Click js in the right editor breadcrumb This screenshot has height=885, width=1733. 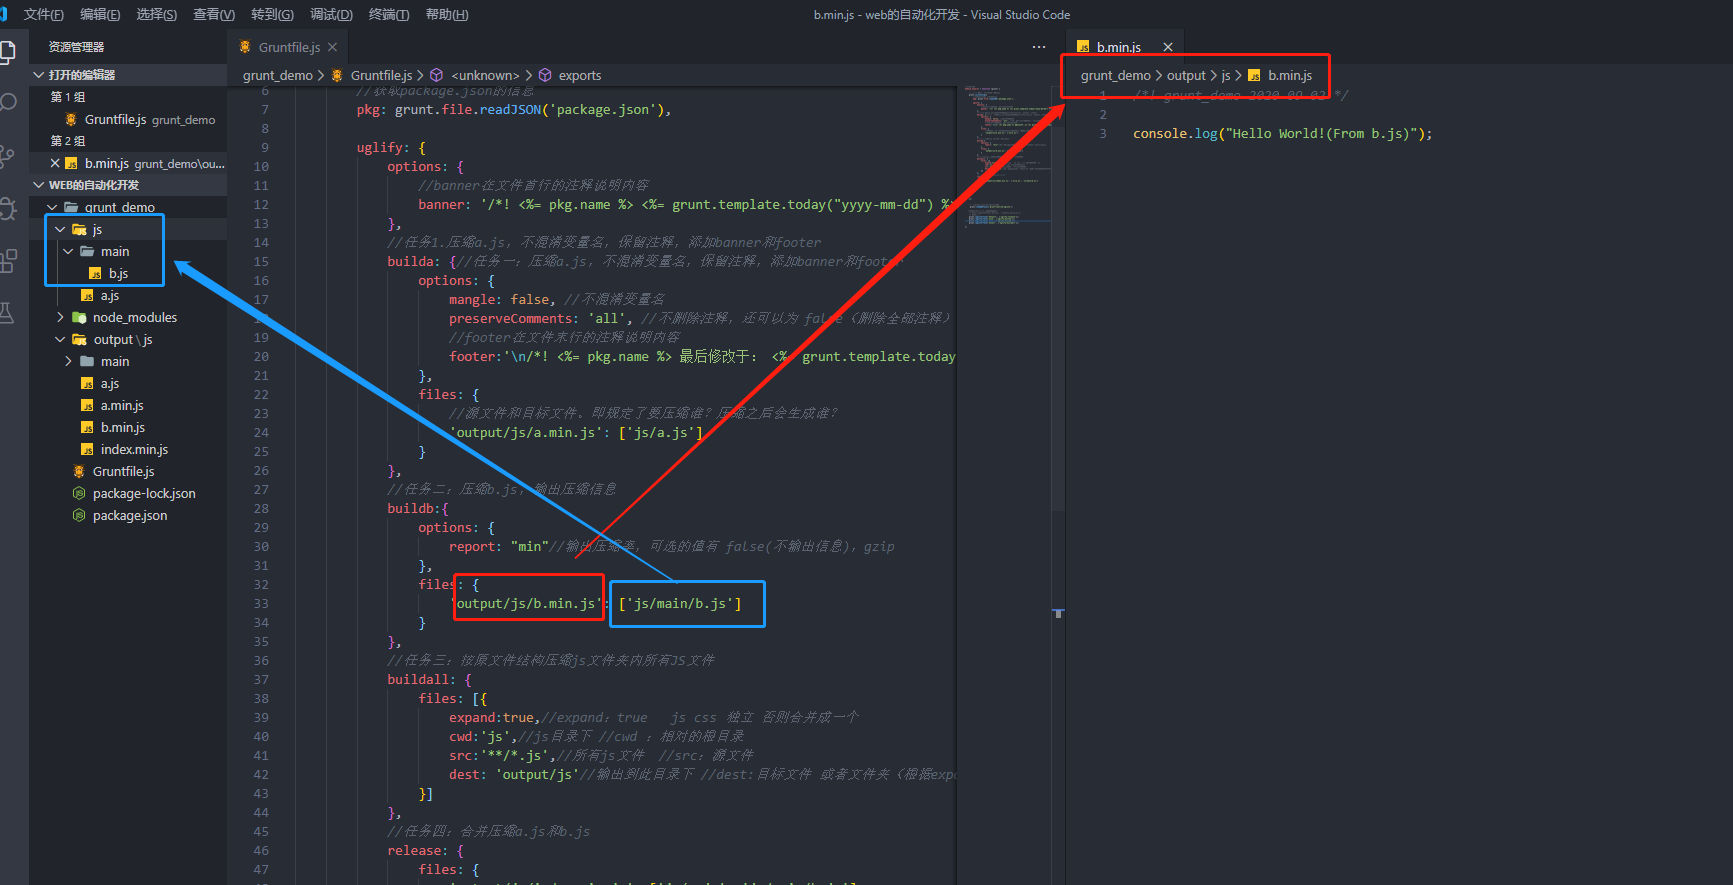coord(1226,75)
